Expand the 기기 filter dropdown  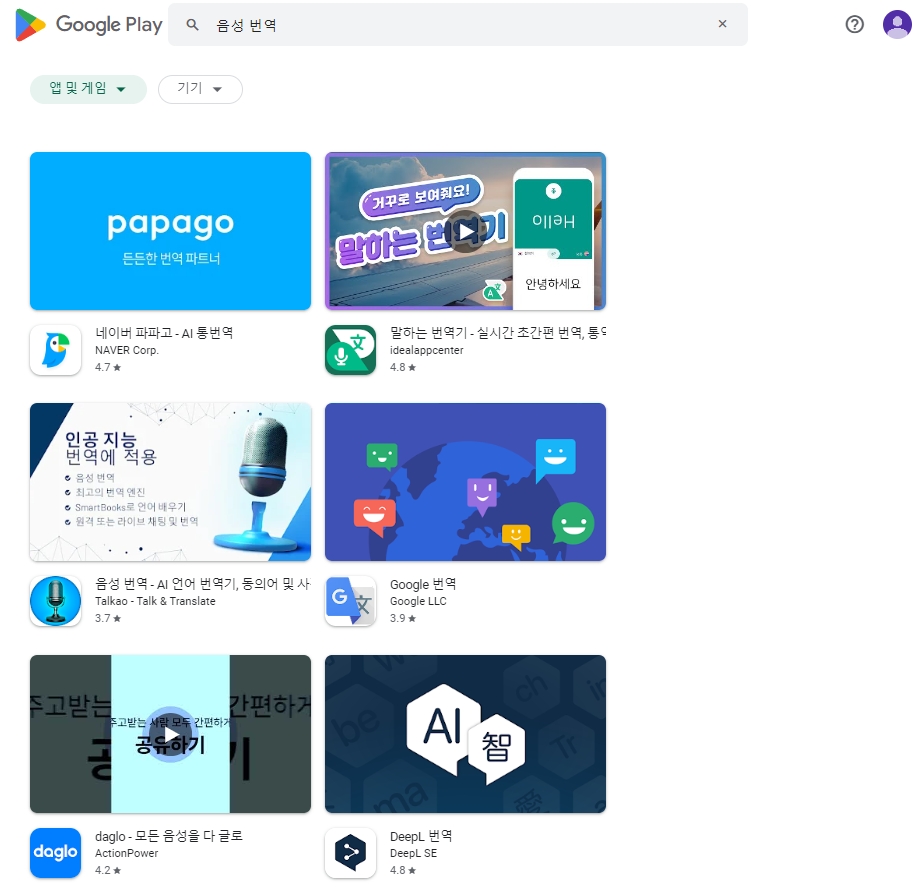[x=200, y=89]
